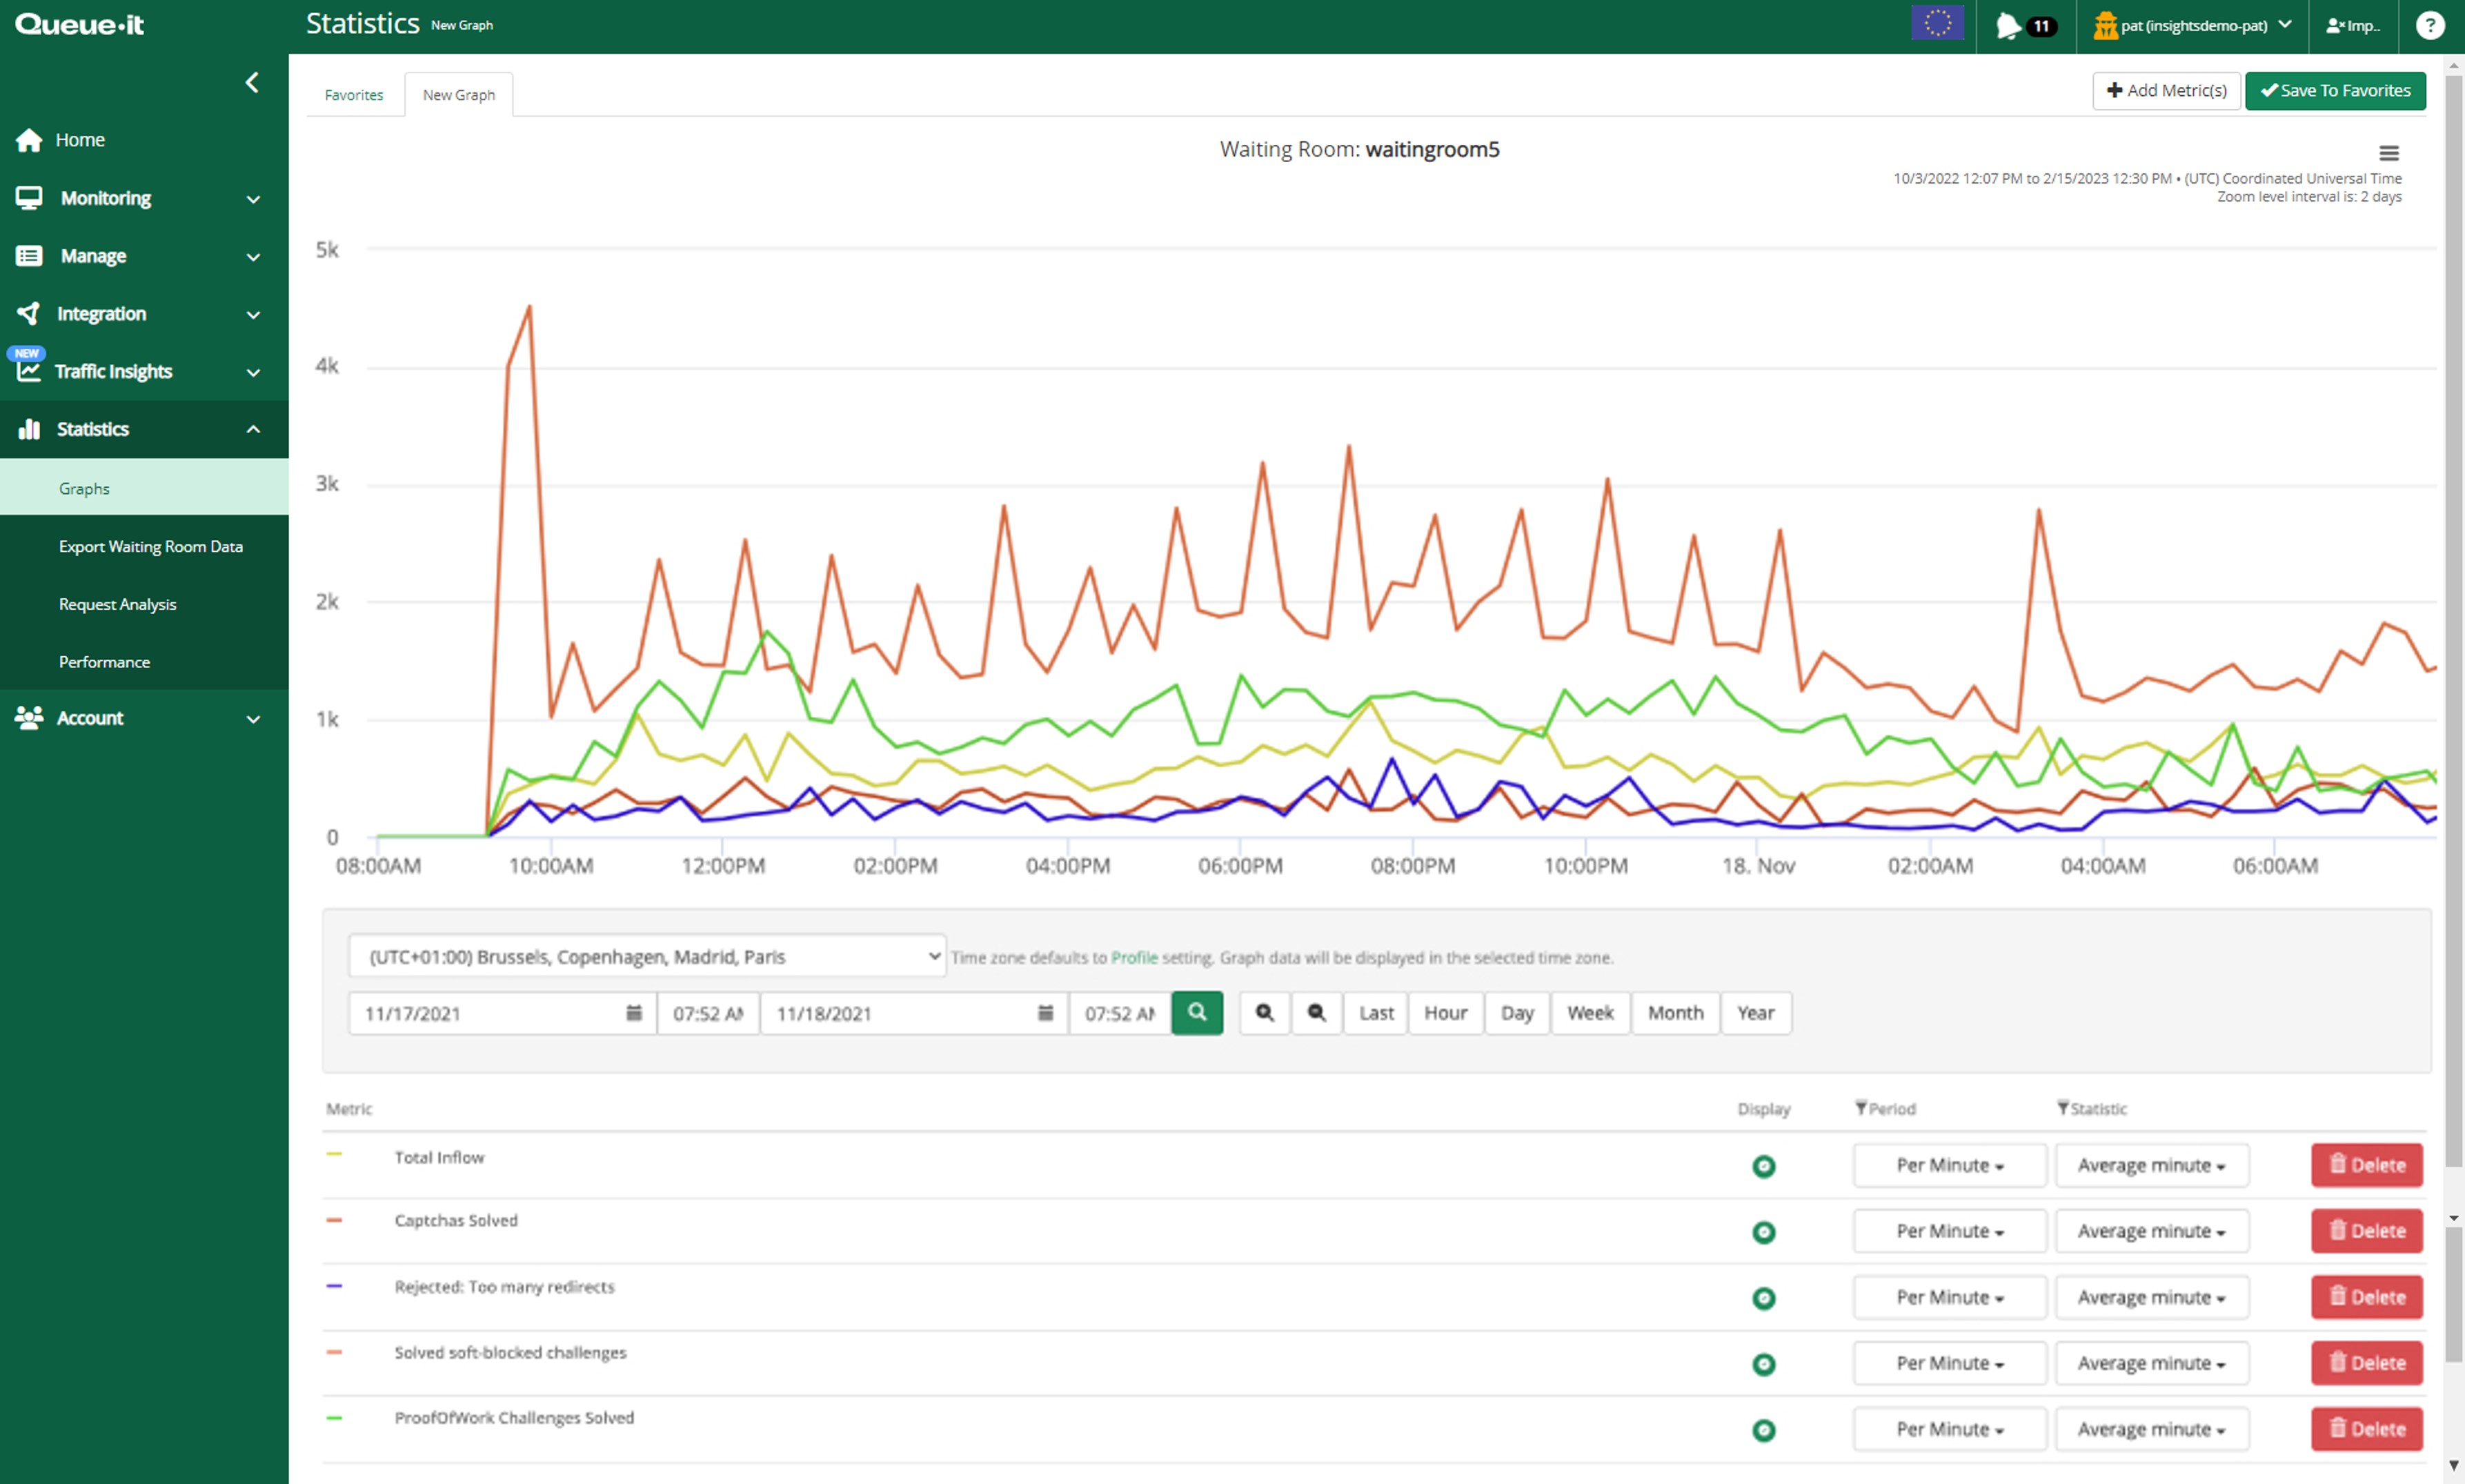Click the Period filter icon
The width and height of the screenshot is (2465, 1484).
(1860, 1108)
